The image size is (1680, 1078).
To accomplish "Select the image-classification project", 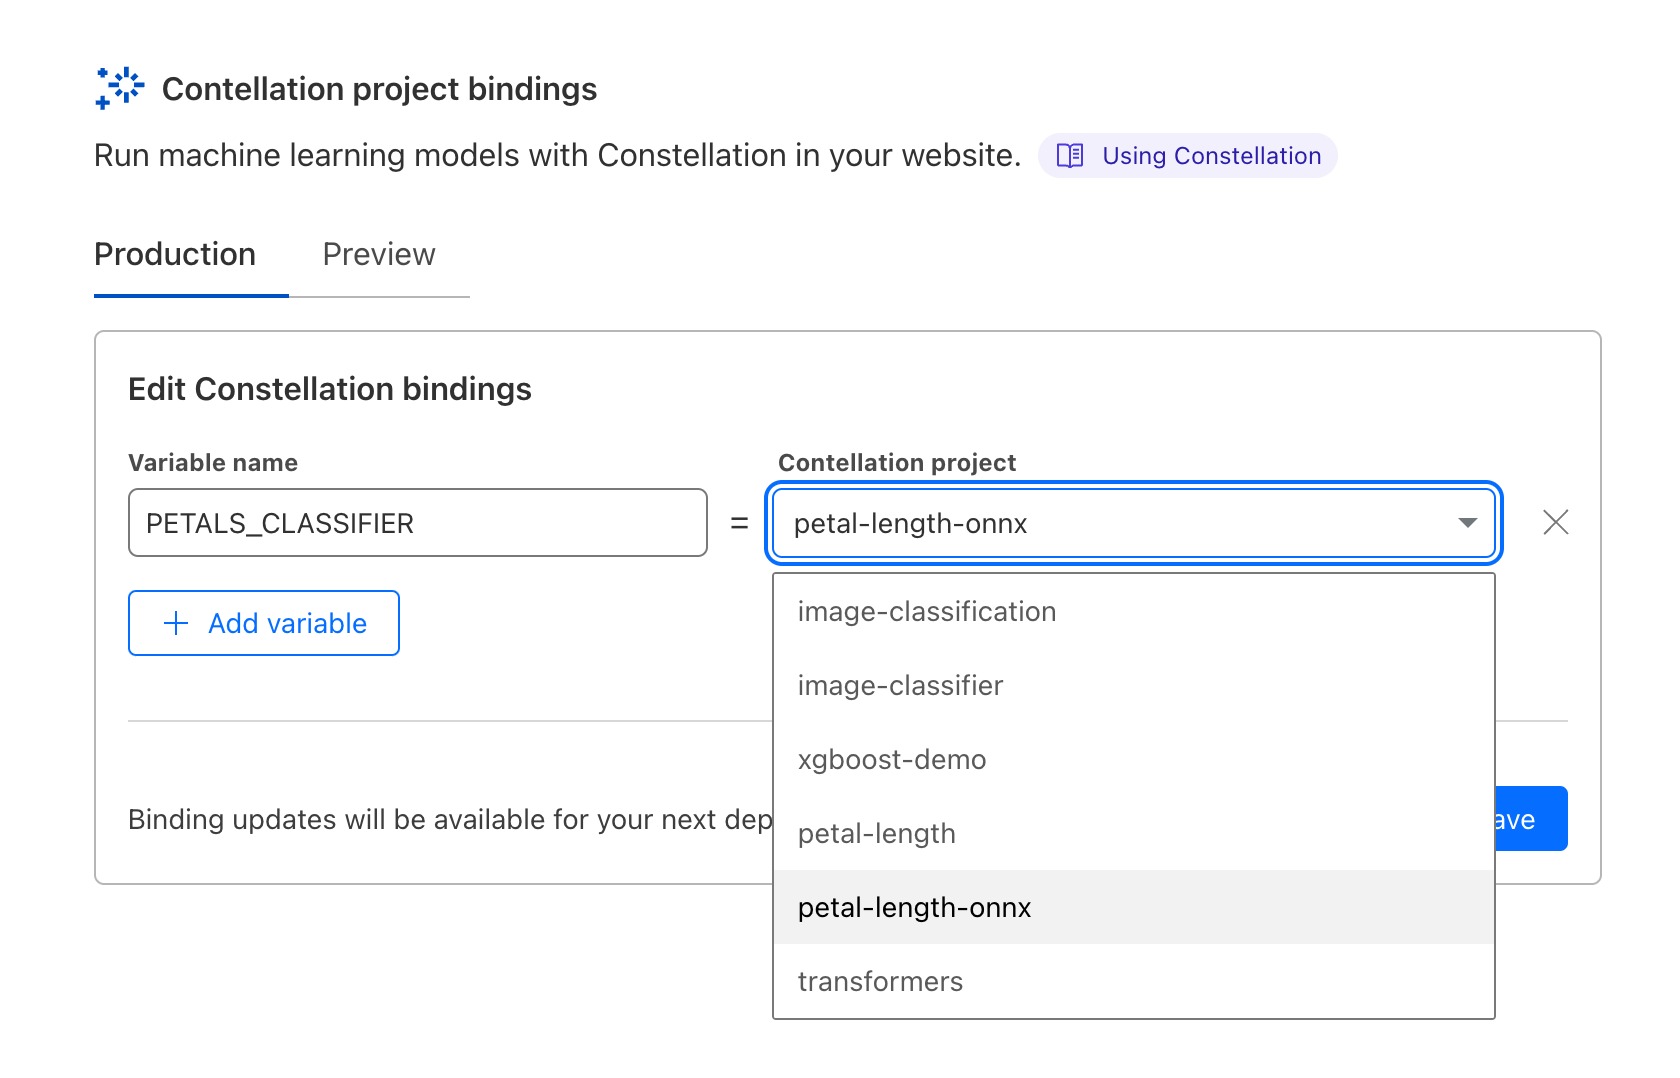I will pos(927,611).
